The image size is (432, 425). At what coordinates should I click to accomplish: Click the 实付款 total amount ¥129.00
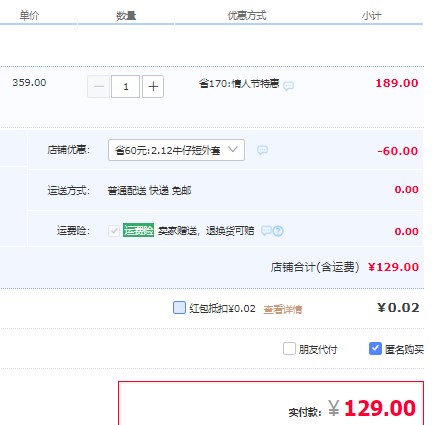point(372,408)
